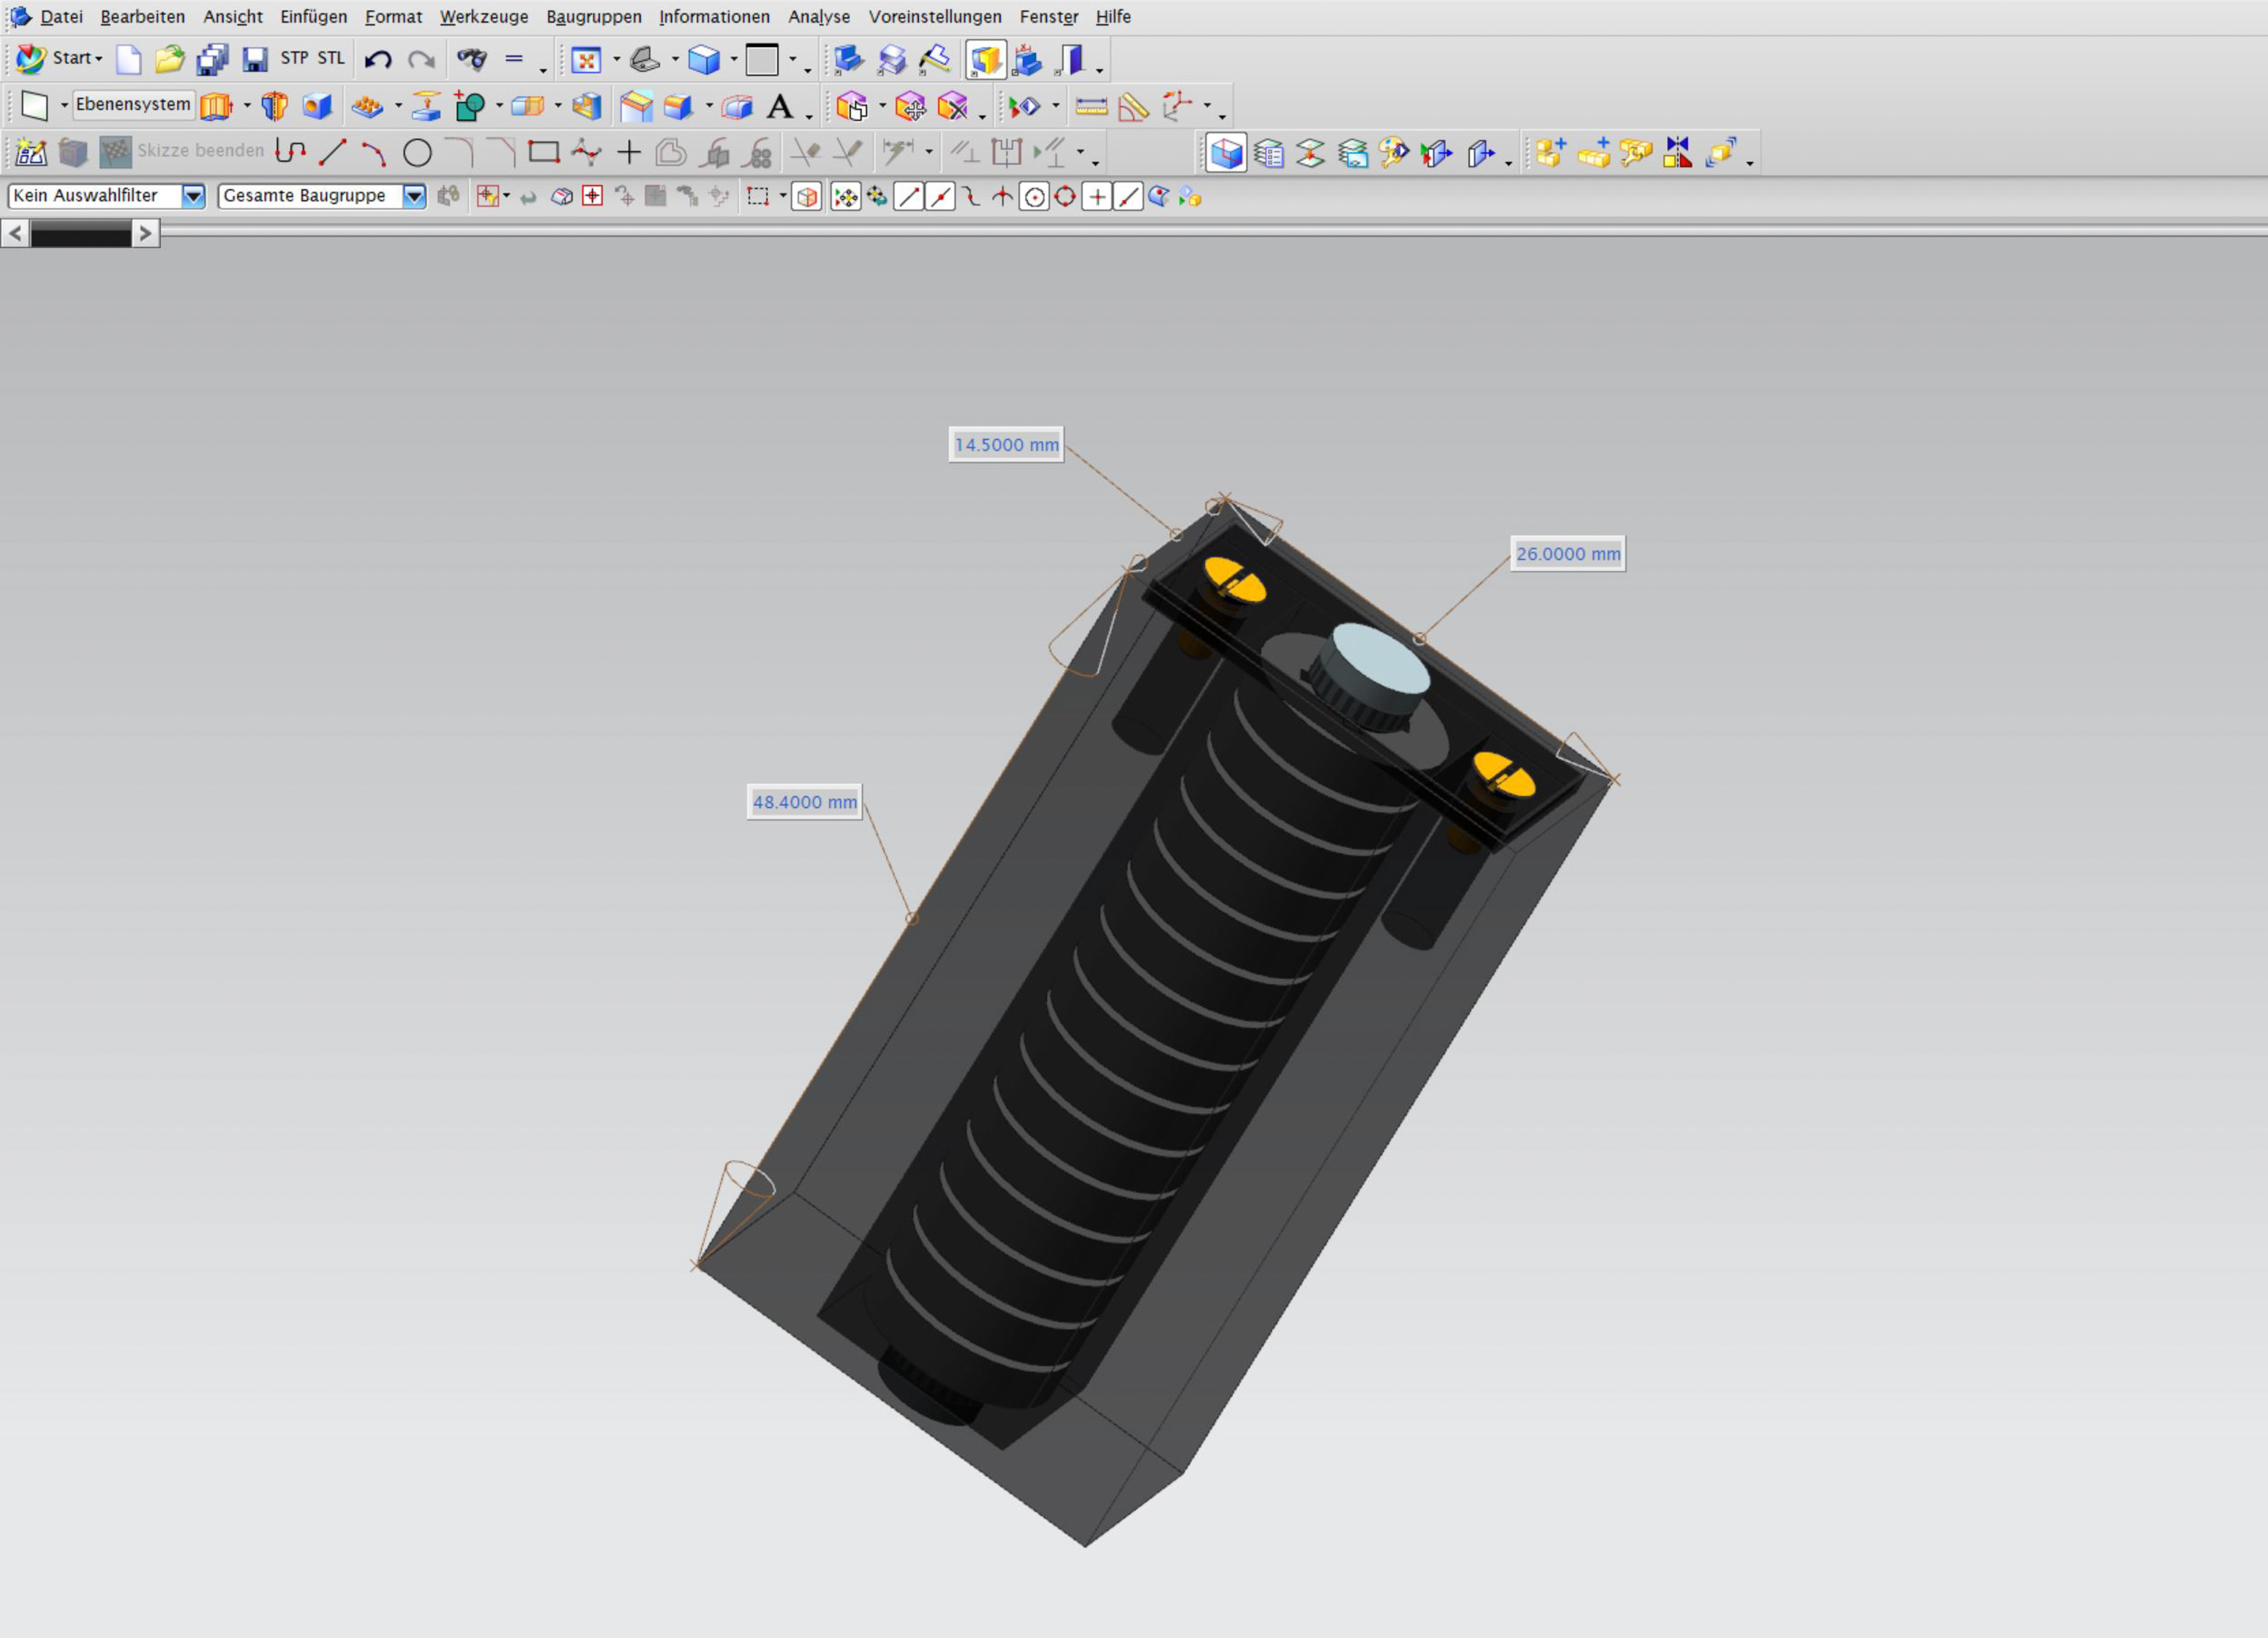Image resolution: width=2268 pixels, height=1638 pixels.
Task: Expand the Fit view dropdown arrow
Action: [616, 59]
